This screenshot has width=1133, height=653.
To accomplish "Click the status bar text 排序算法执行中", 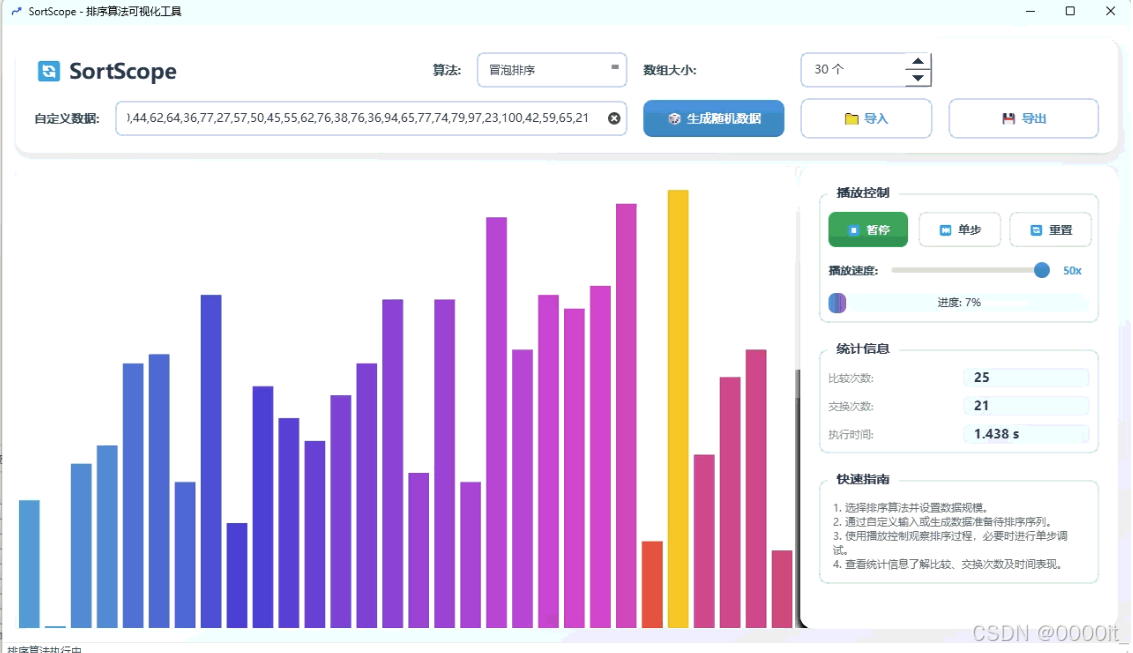I will [x=45, y=649].
